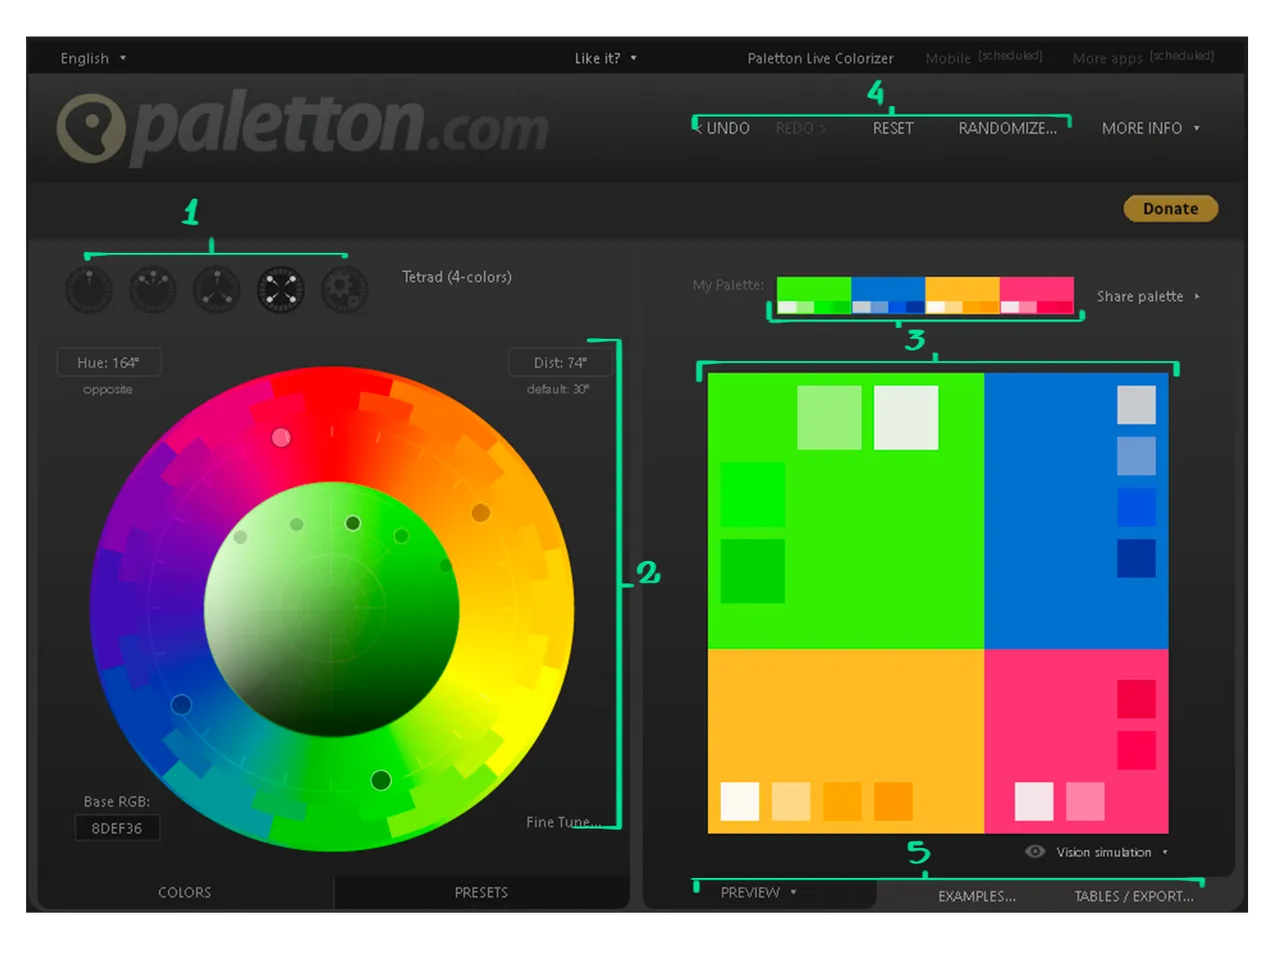The height and width of the screenshot is (953, 1280).
Task: Click the cream-white square in orange preview
Action: tap(740, 801)
